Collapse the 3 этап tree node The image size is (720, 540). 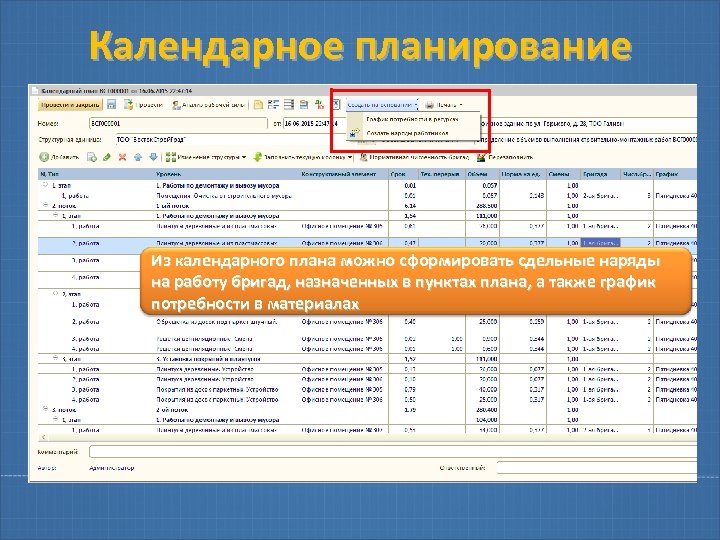tap(55, 358)
